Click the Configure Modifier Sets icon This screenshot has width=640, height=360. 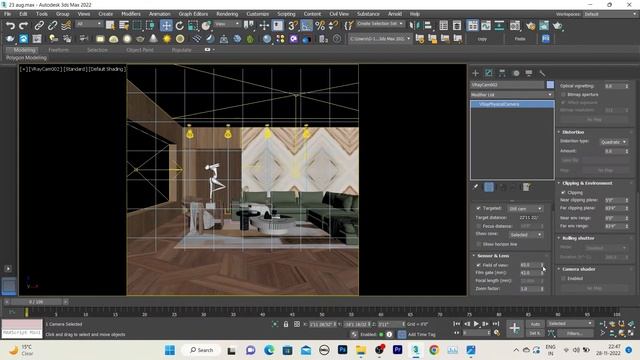pyautogui.click(x=527, y=187)
